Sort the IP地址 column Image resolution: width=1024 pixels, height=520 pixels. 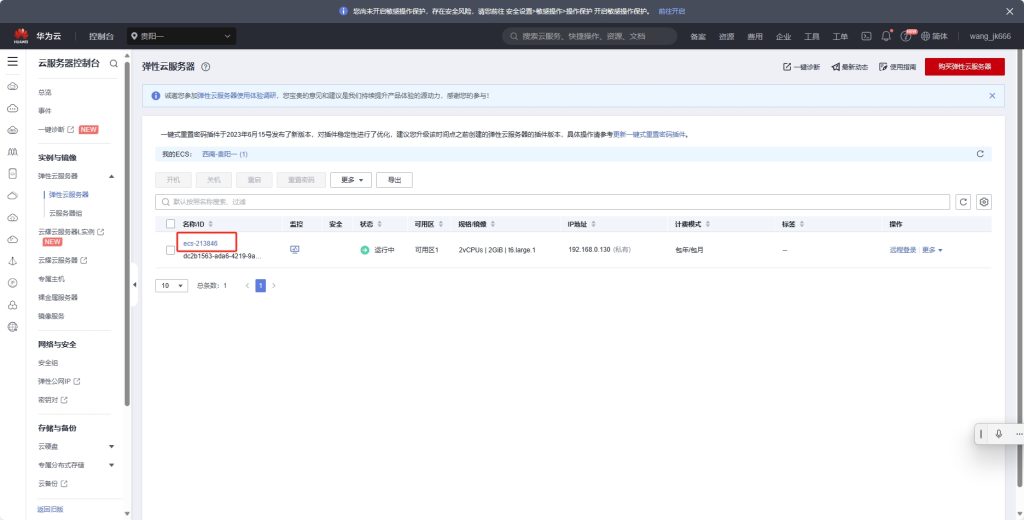tap(594, 224)
